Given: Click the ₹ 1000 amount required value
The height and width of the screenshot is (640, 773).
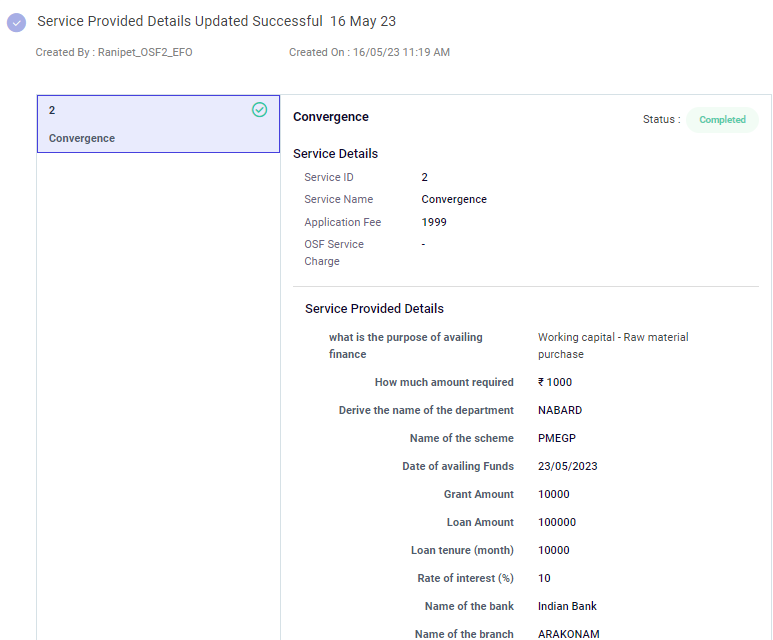Looking at the screenshot, I should tap(555, 382).
